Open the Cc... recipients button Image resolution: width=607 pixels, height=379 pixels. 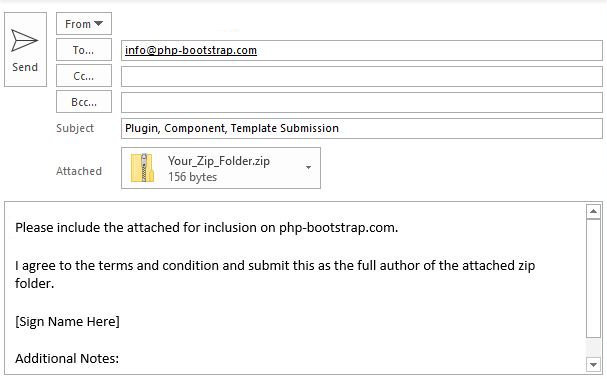[x=84, y=76]
